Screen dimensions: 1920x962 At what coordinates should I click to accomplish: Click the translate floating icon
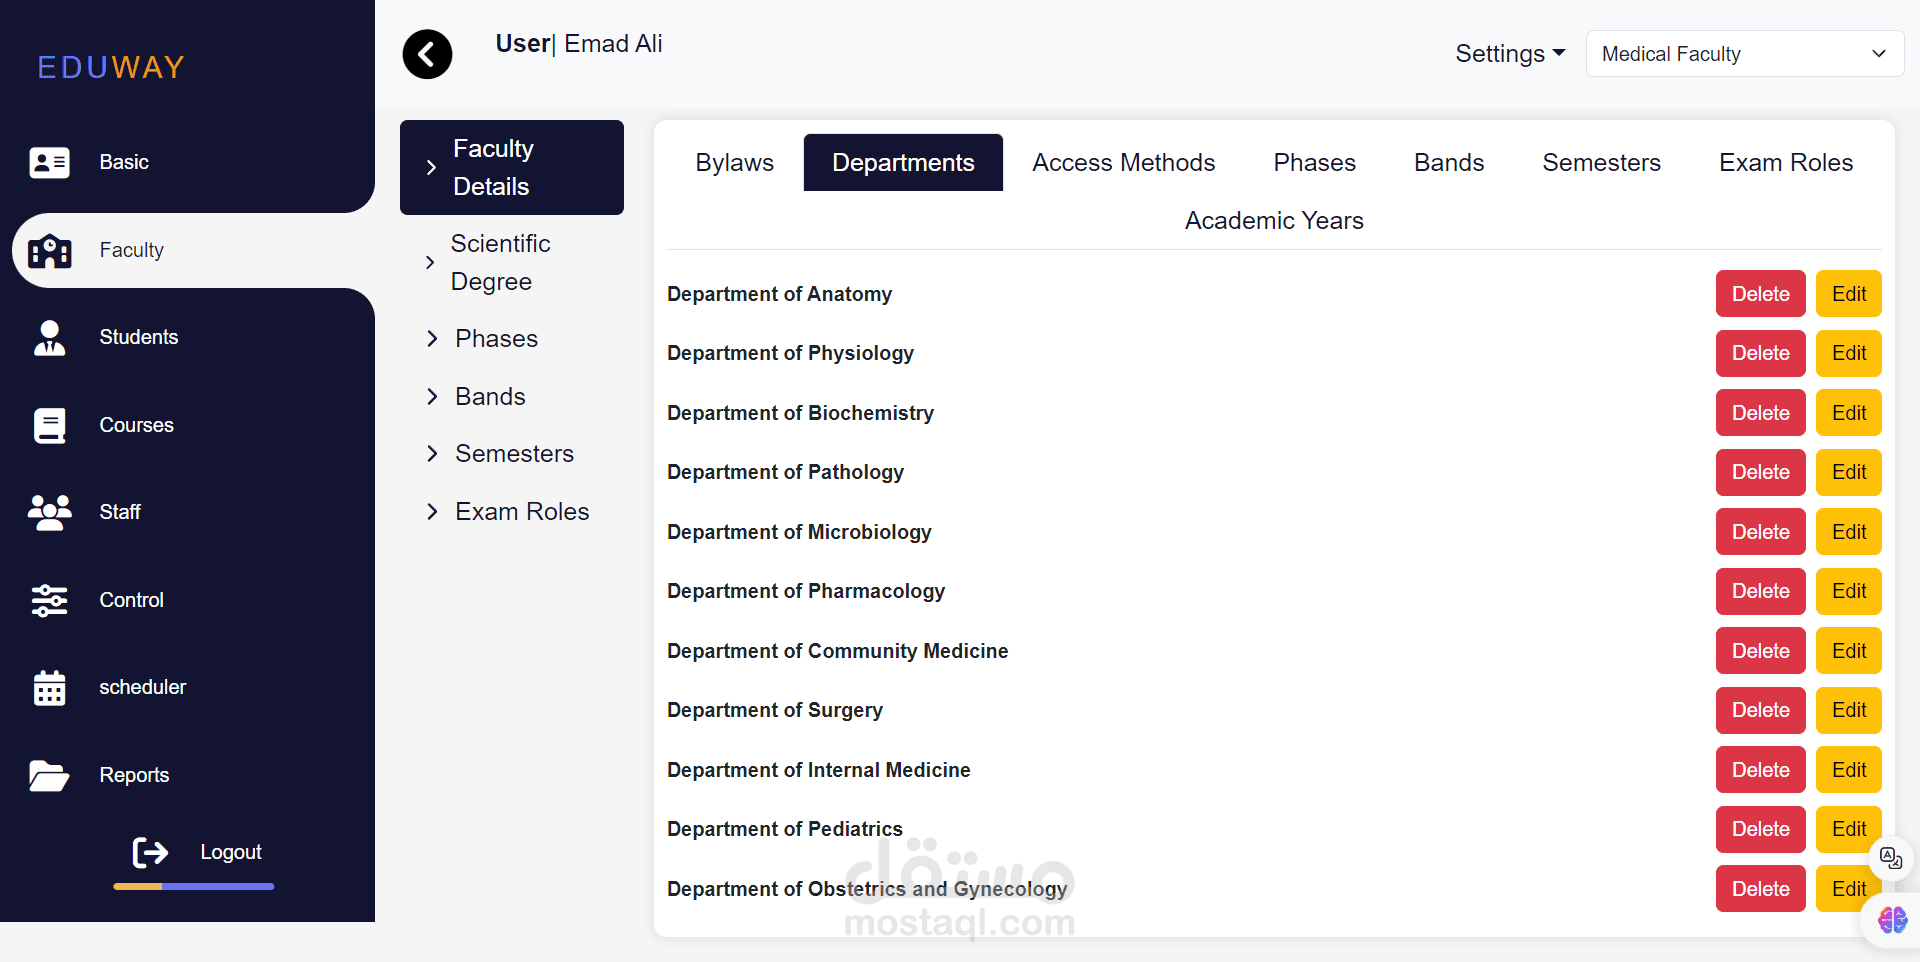1890,858
